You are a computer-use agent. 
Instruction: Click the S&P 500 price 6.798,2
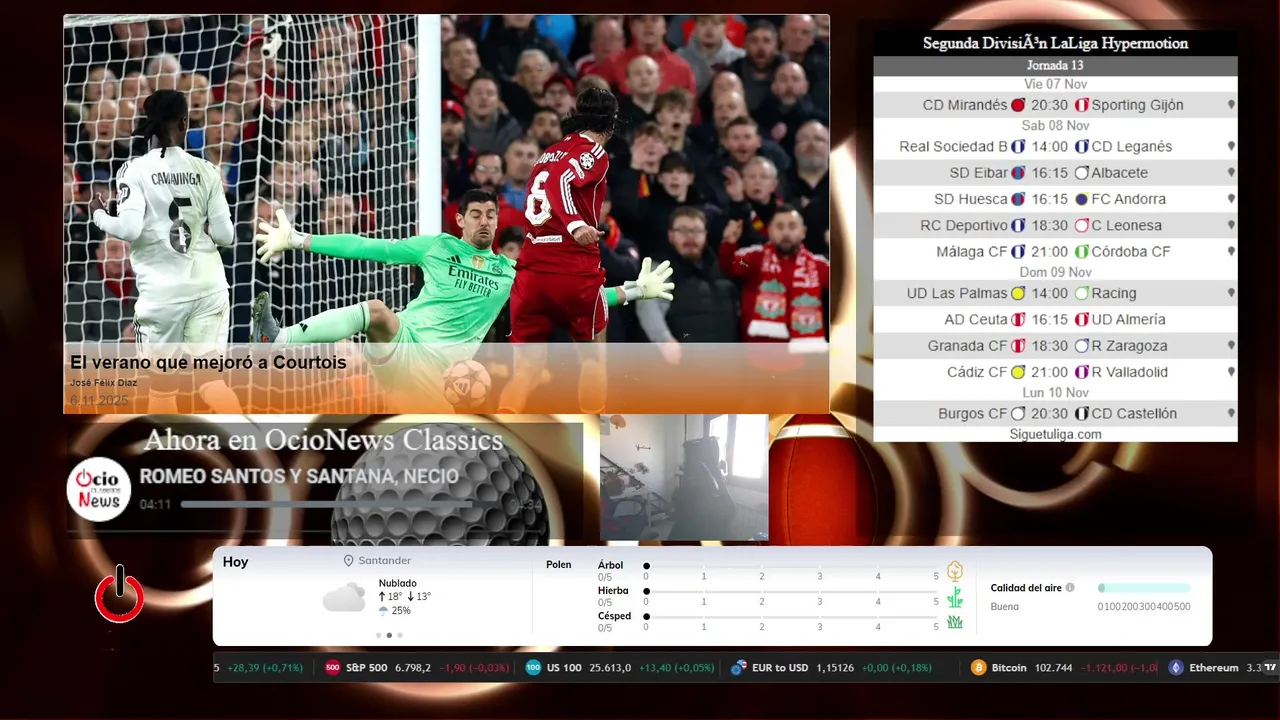413,668
